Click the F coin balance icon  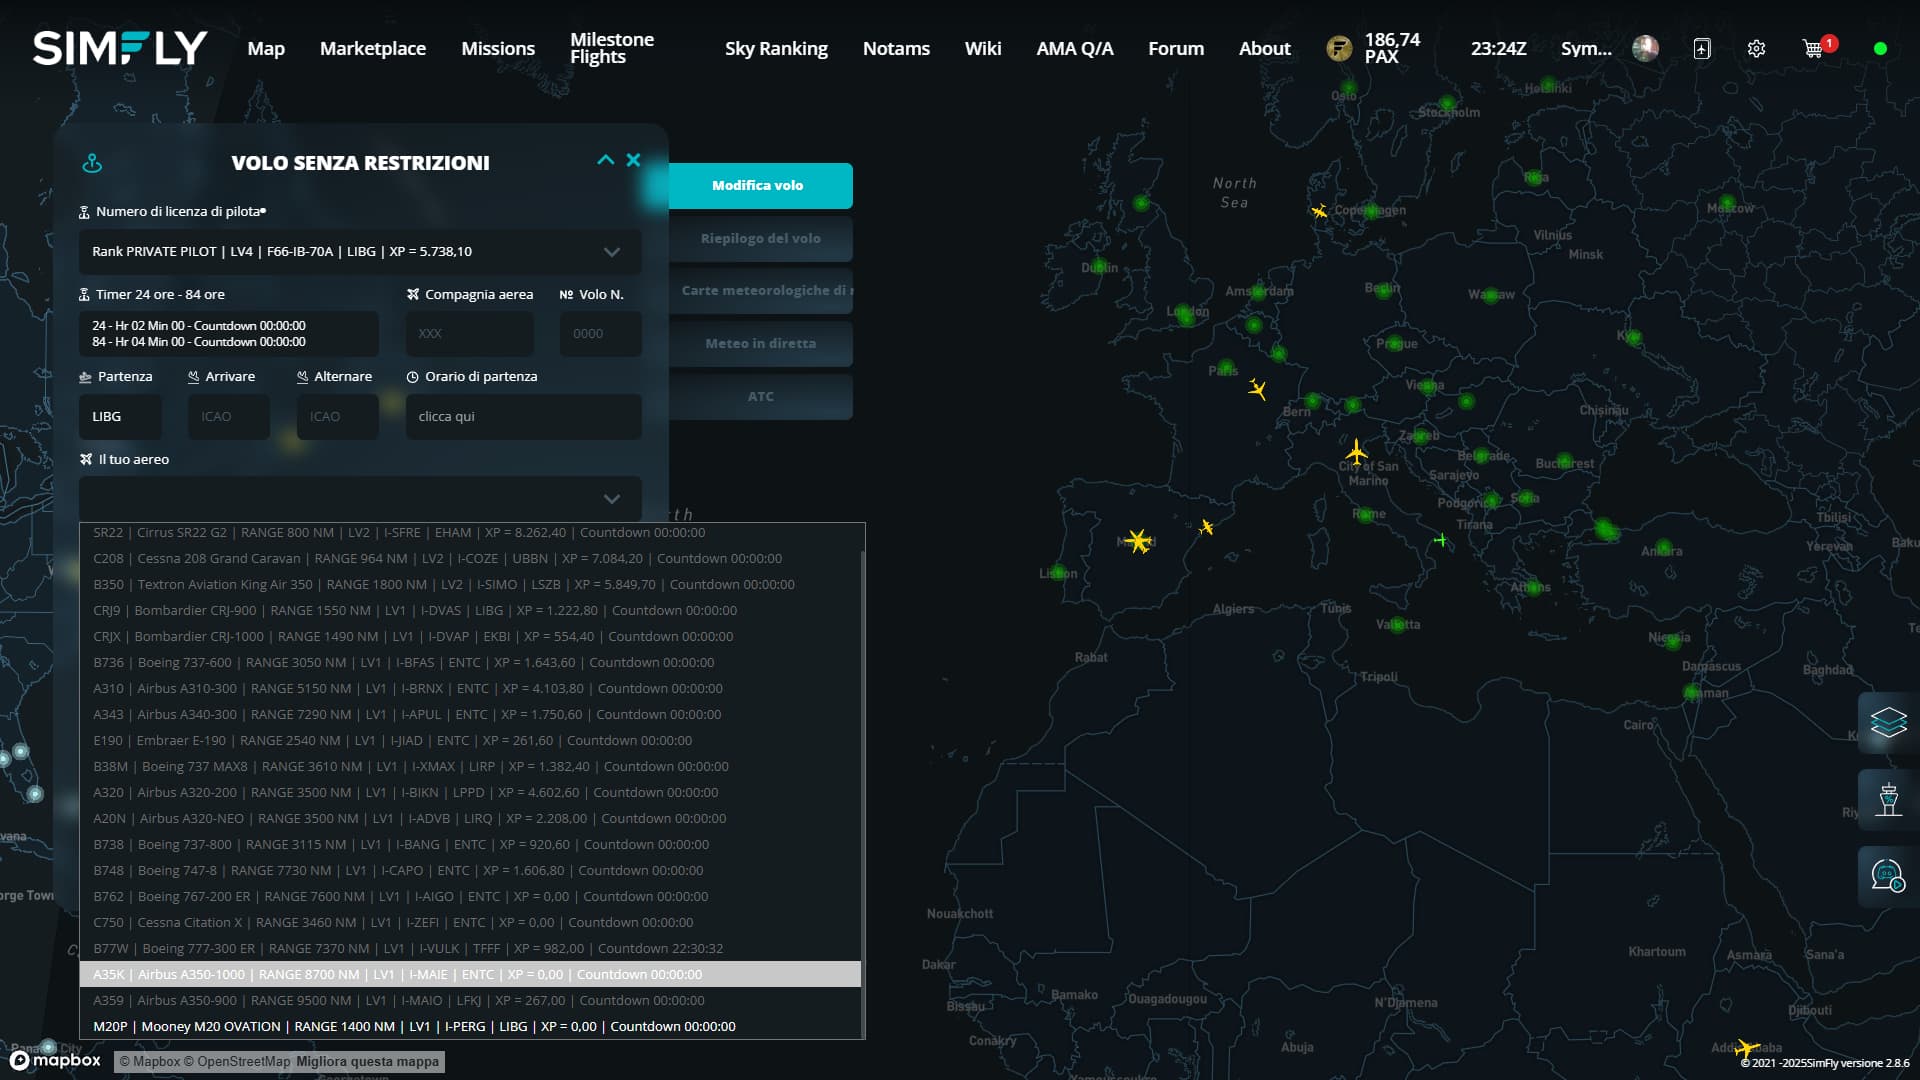point(1339,48)
